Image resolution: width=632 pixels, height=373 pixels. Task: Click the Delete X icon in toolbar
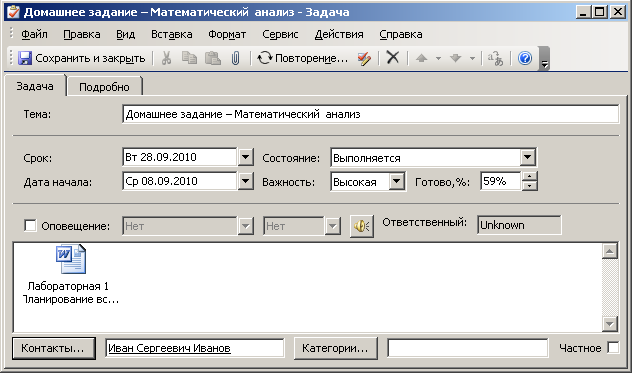pos(393,58)
